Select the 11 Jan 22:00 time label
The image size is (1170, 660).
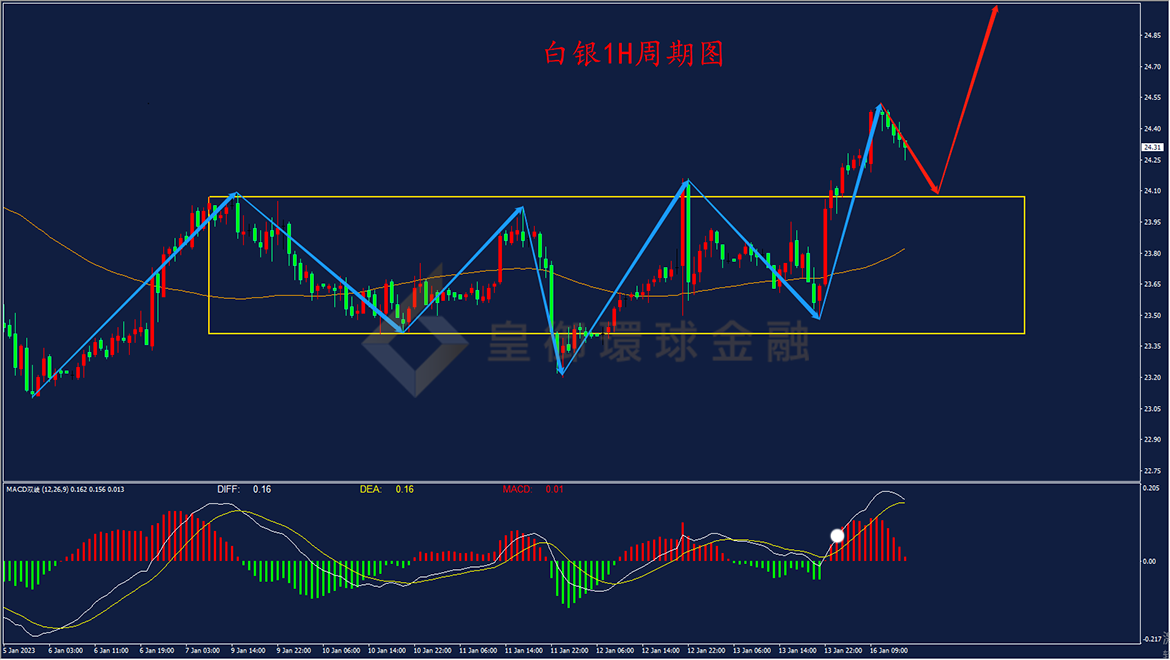pos(569,650)
